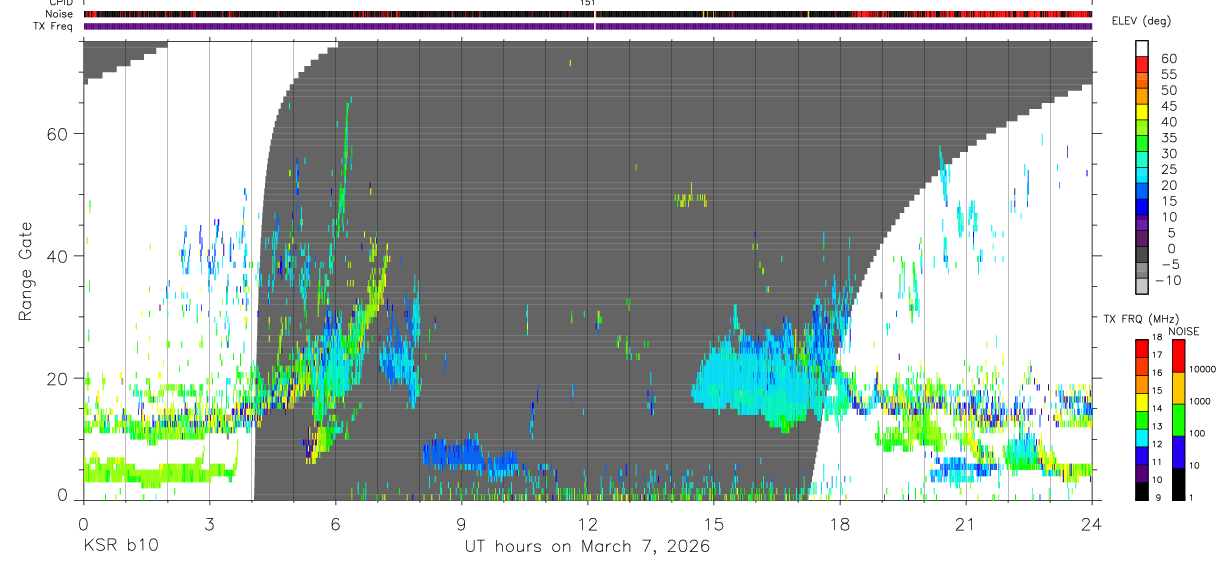Click the 17 label on the TX FRQ scale

1158,355
